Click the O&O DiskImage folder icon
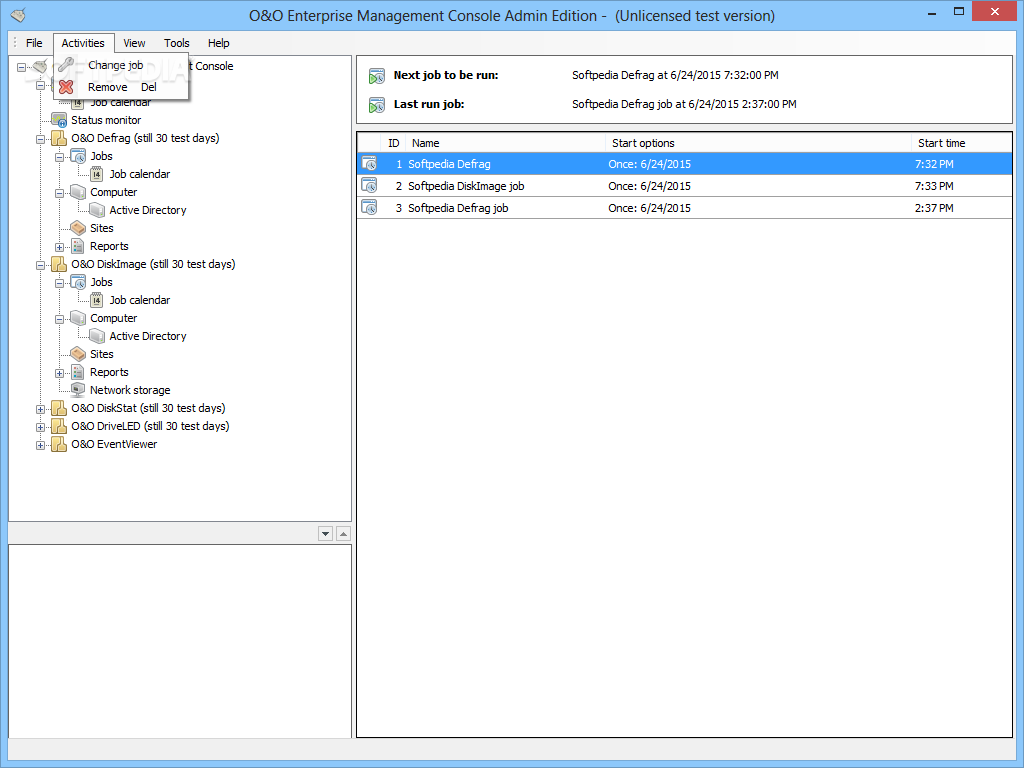The width and height of the screenshot is (1024, 768). click(59, 264)
